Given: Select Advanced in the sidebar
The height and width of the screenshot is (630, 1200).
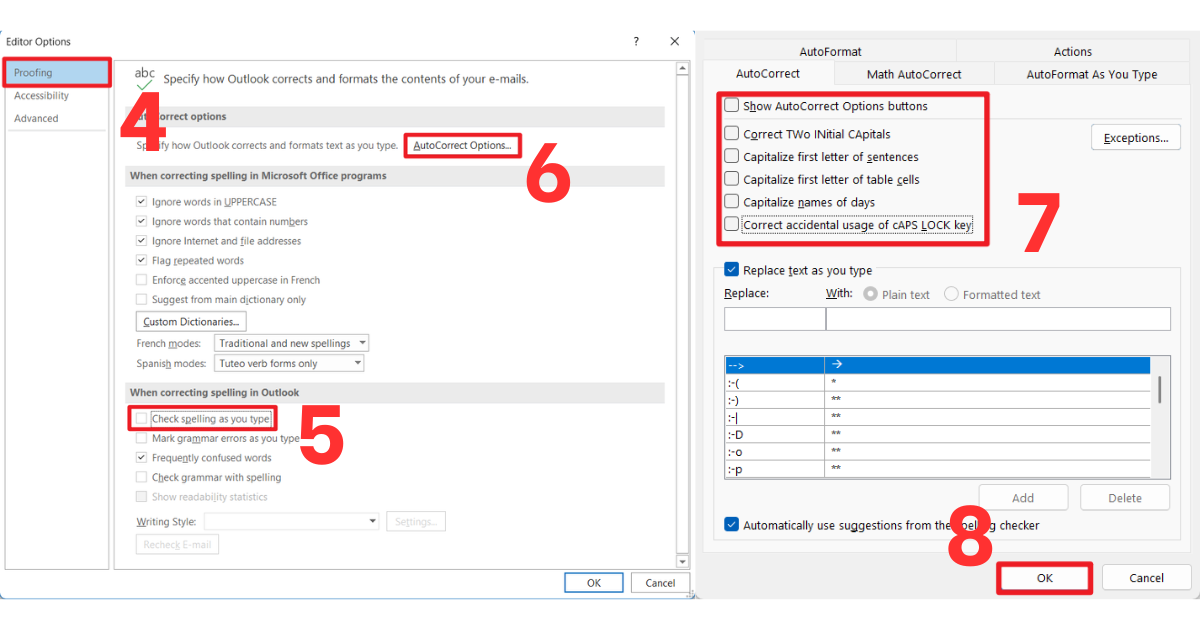Looking at the screenshot, I should [x=35, y=118].
